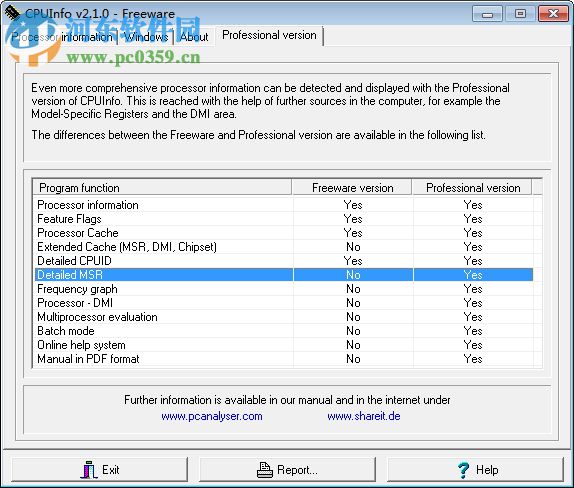Image resolution: width=574 pixels, height=488 pixels.
Task: Open the Processor information tab
Action: tap(62, 37)
